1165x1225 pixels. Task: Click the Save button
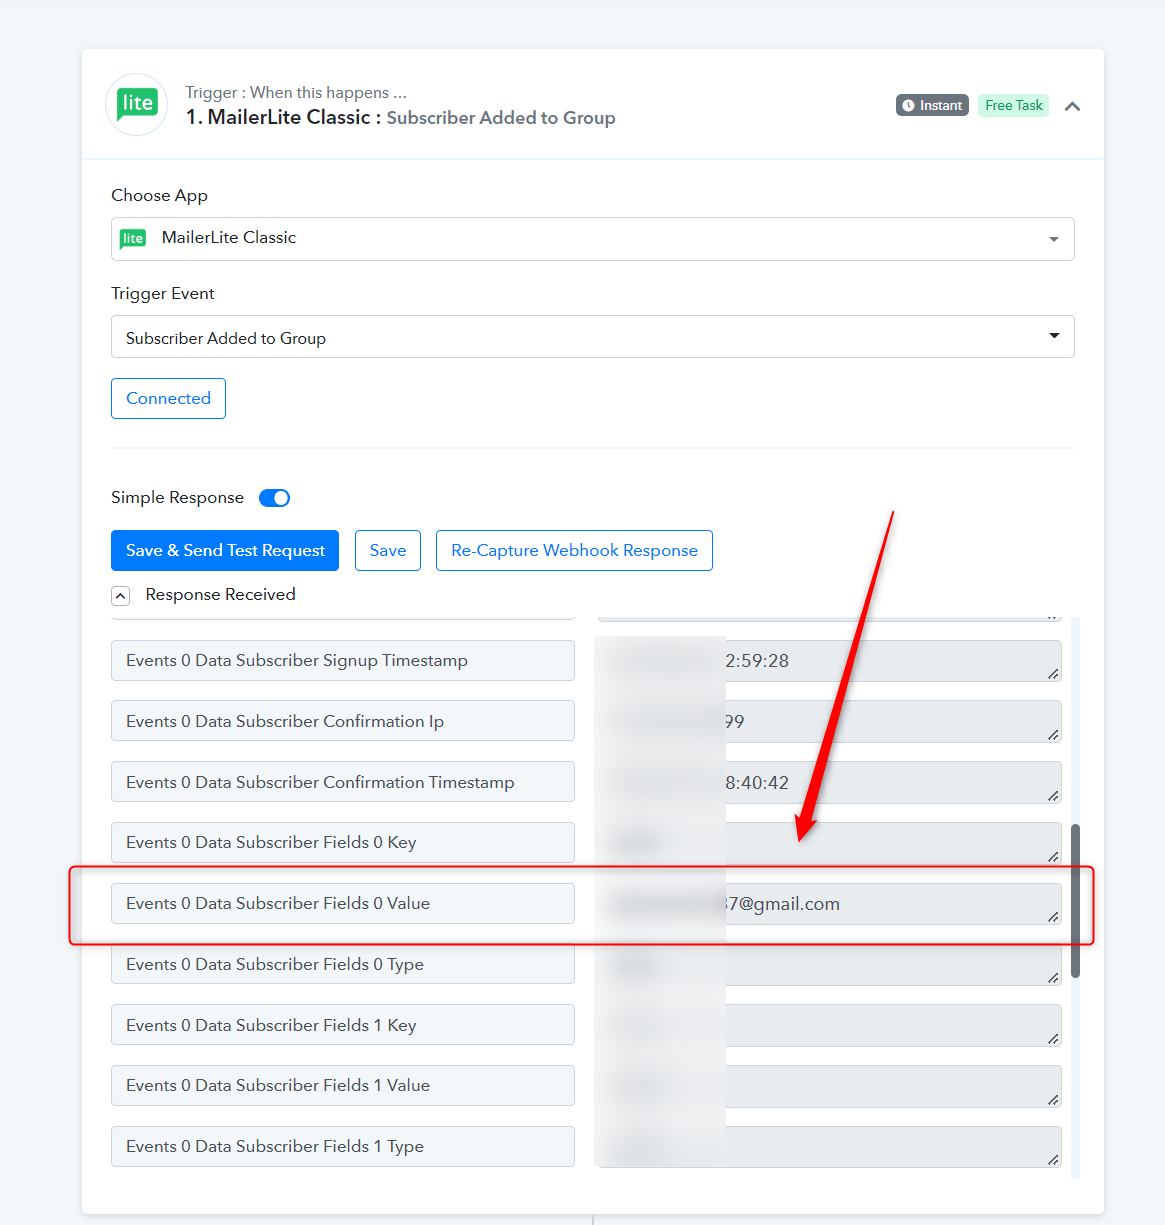coord(388,550)
